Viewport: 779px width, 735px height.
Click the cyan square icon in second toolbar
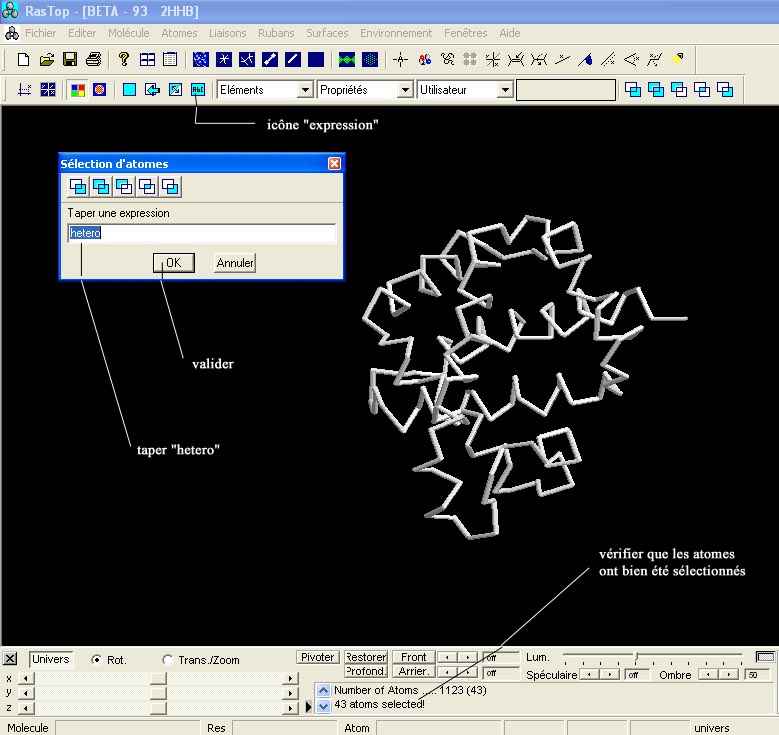point(129,90)
